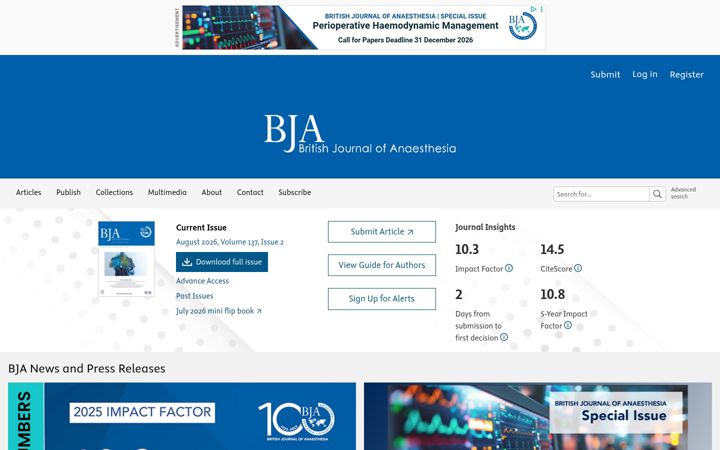Focus the Search for... input field
720x450 pixels.
[601, 194]
